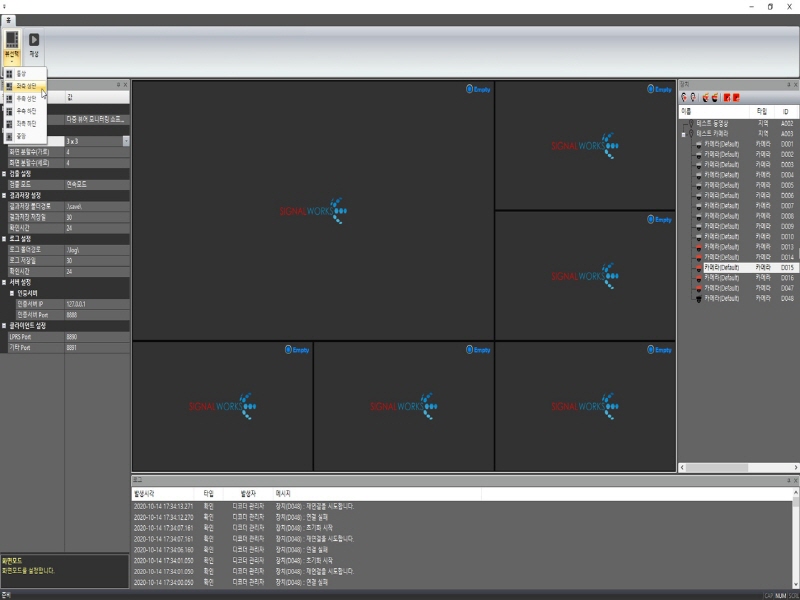Click the LPRS Port value 8890
The image size is (800, 600).
tap(97, 337)
